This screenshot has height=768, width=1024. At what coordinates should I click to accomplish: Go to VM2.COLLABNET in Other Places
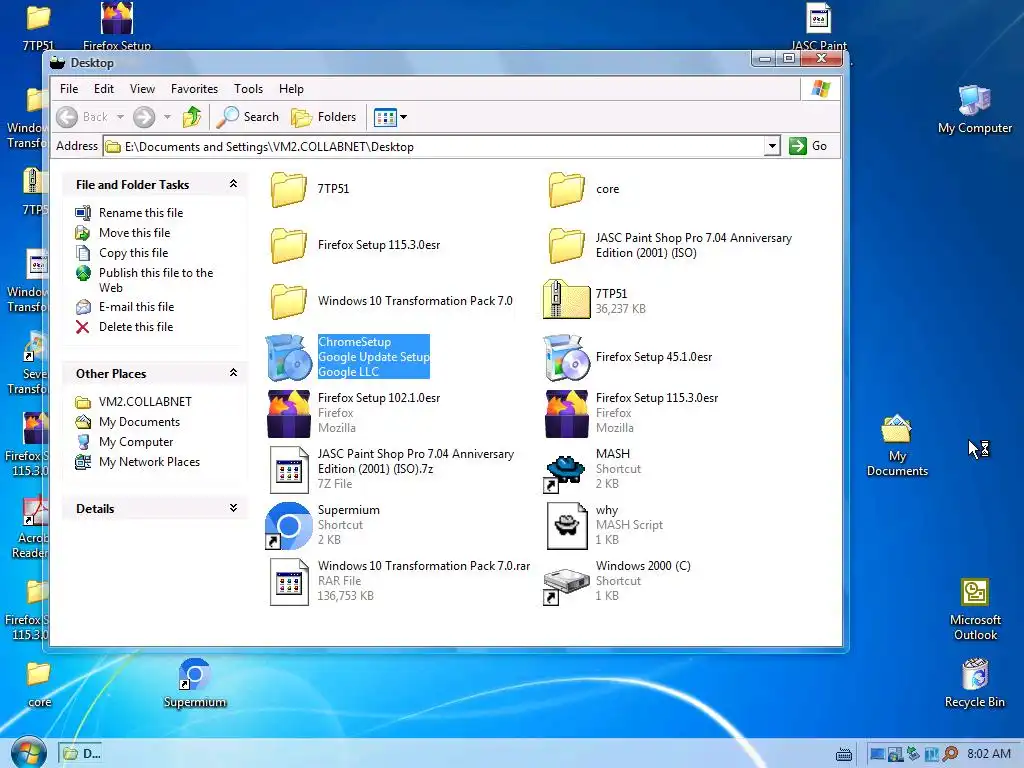(145, 402)
